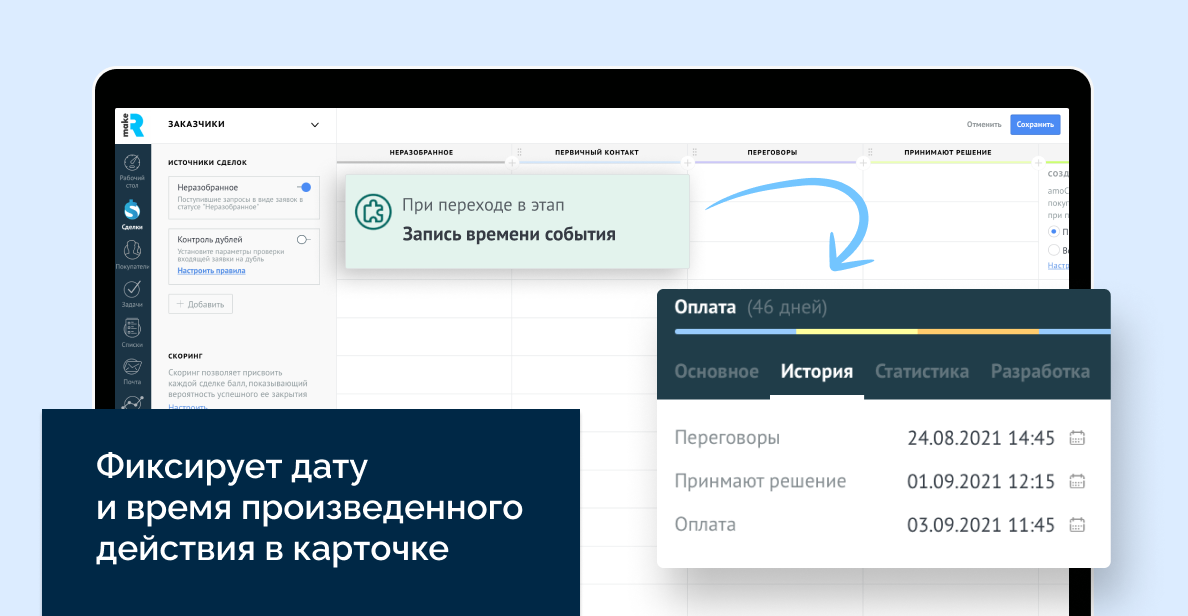1188x616 pixels.
Task: Click the date value 01.09.2021 12:15
Action: [x=981, y=481]
